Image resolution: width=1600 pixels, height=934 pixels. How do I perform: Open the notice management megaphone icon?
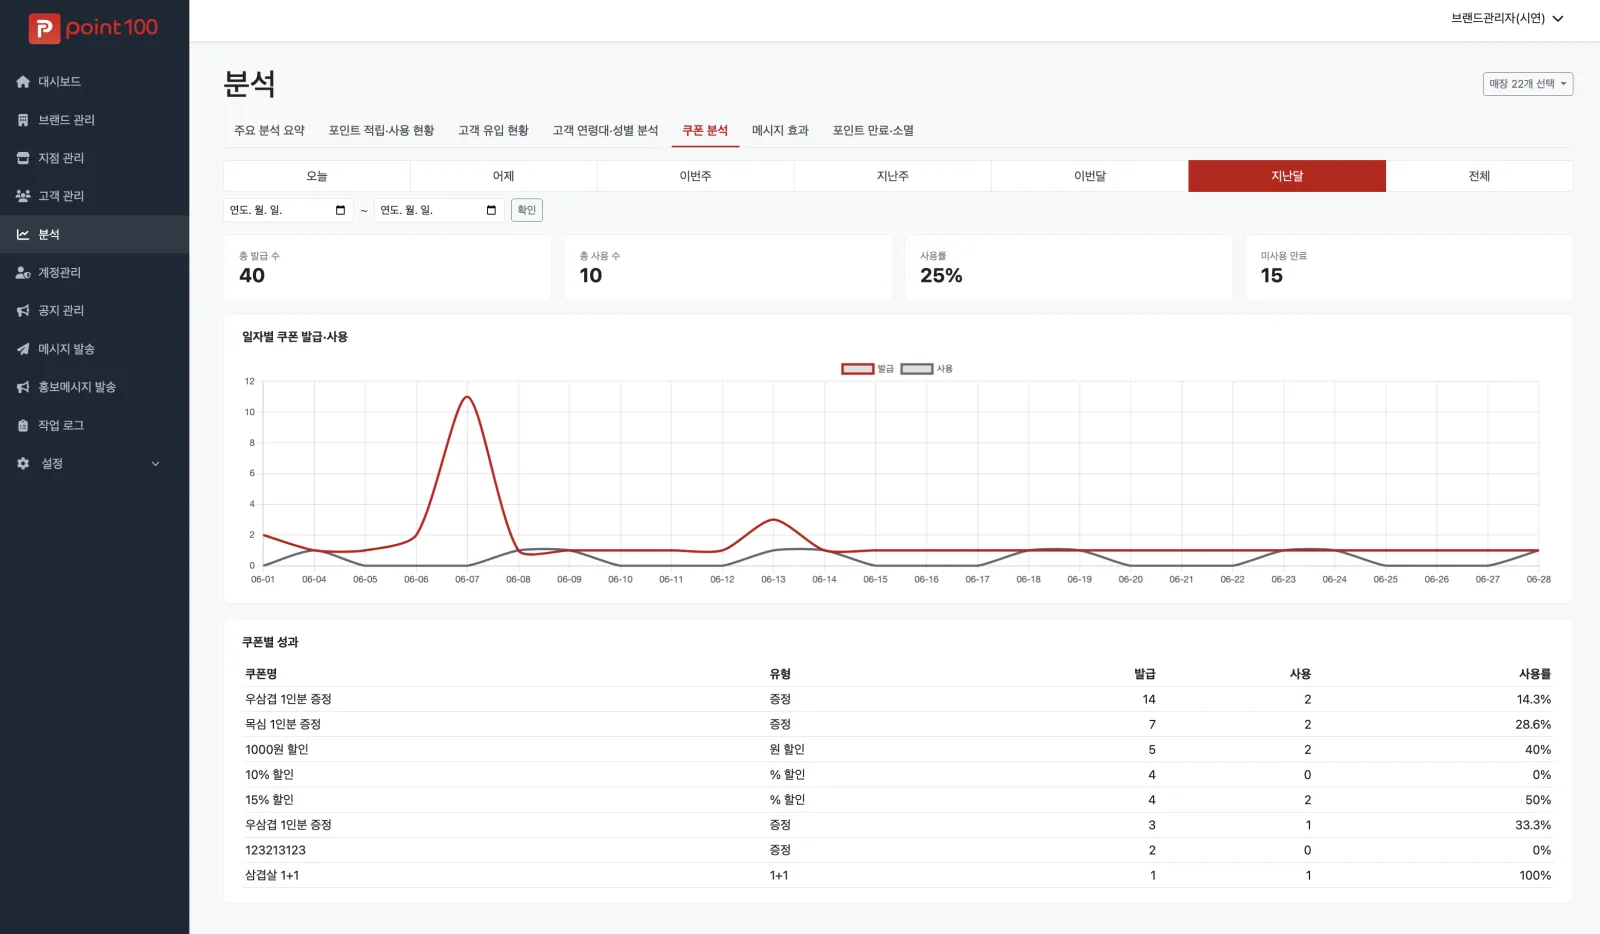tap(23, 311)
